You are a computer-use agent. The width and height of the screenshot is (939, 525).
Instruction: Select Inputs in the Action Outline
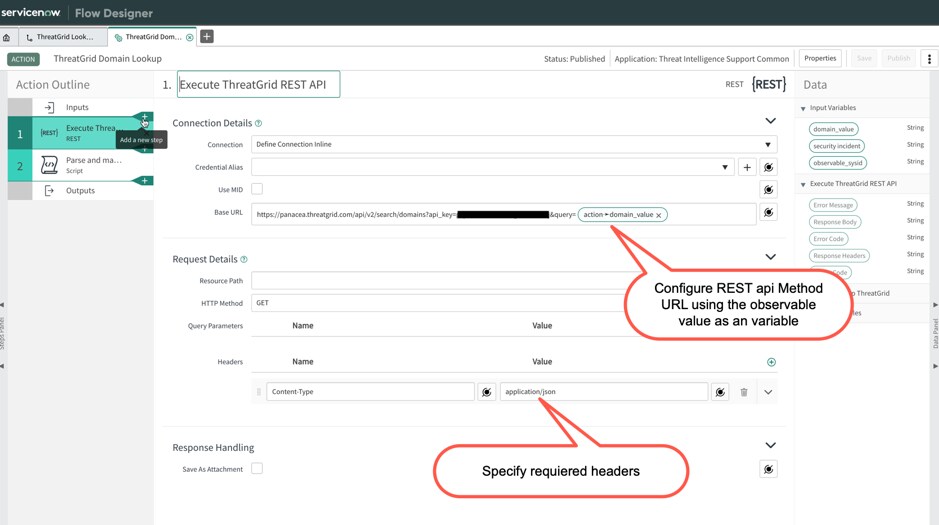(77, 107)
